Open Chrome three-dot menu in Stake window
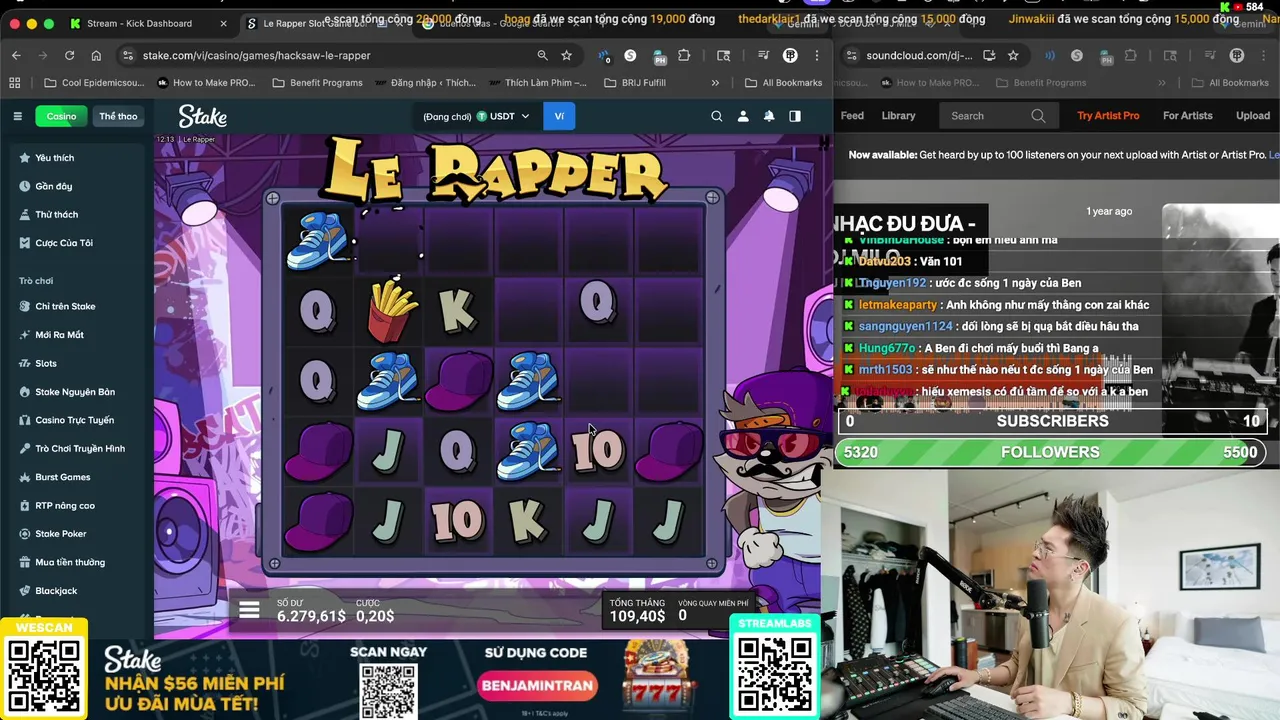Image resolution: width=1280 pixels, height=720 pixels. 817,56
